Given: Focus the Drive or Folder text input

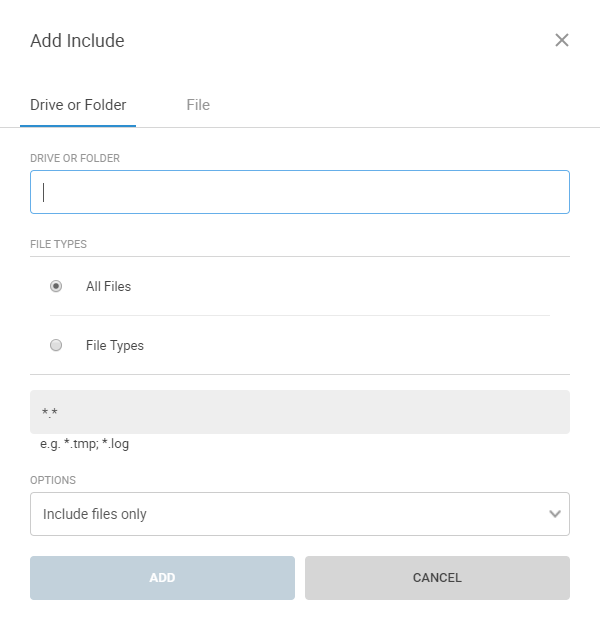Looking at the screenshot, I should click(x=300, y=192).
